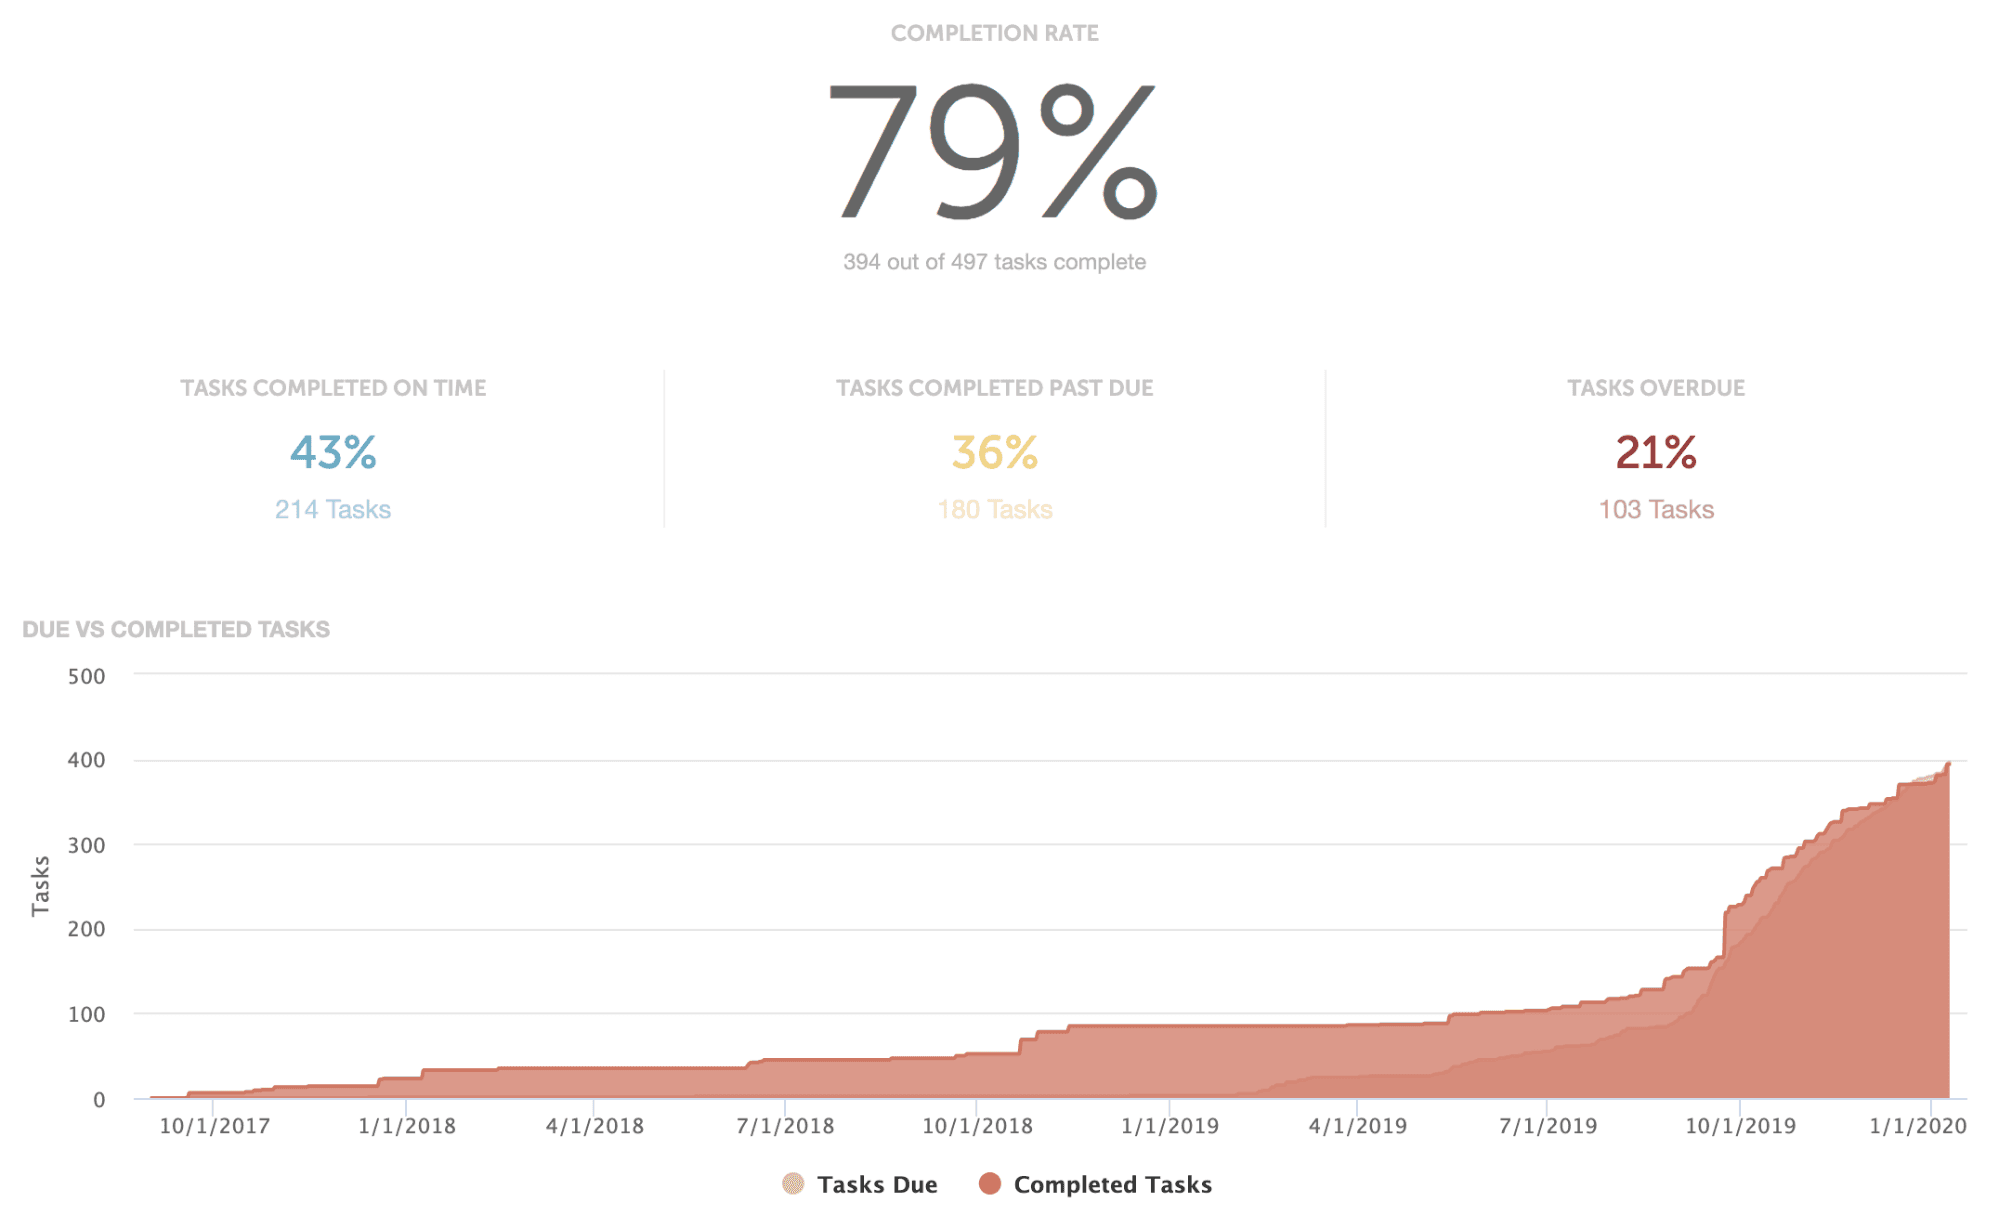The width and height of the screenshot is (1999, 1232).
Task: Click the Due vs Completed Tasks heading
Action: (176, 629)
